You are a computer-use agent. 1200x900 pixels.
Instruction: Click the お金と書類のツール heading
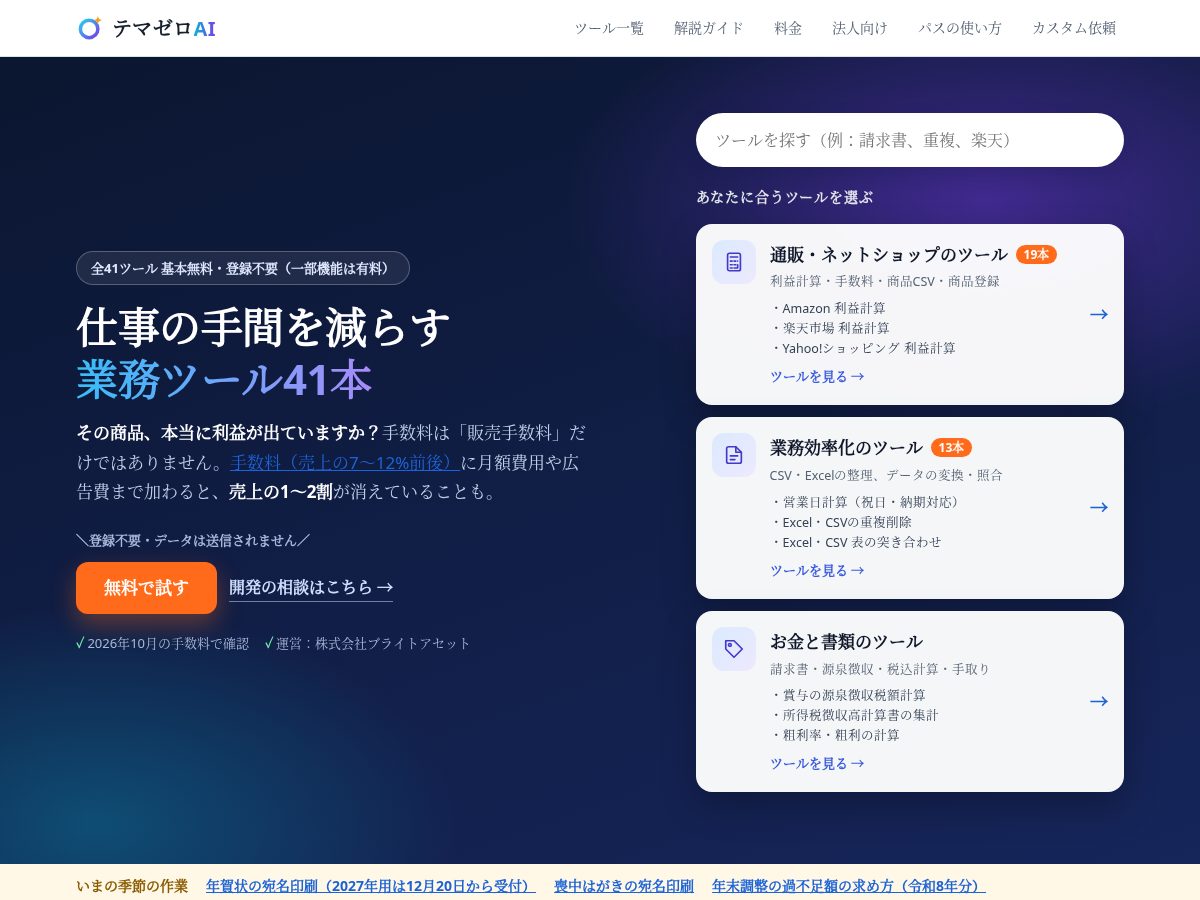(846, 641)
